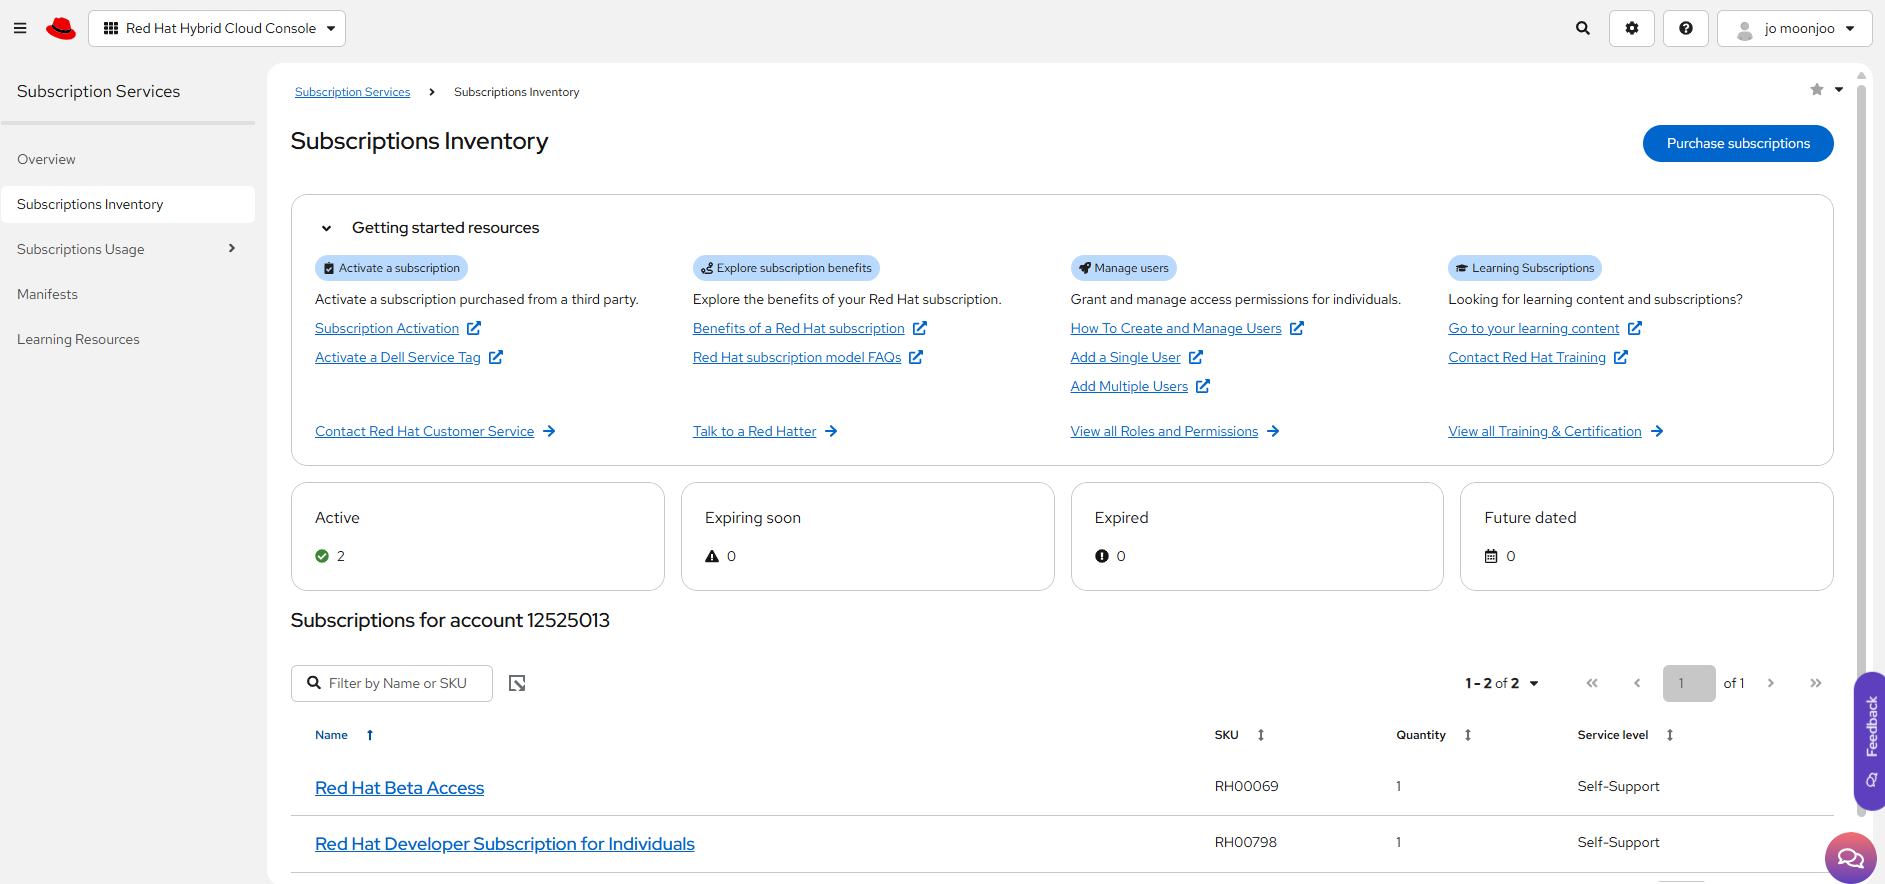Open the settings gear menu

click(1632, 28)
